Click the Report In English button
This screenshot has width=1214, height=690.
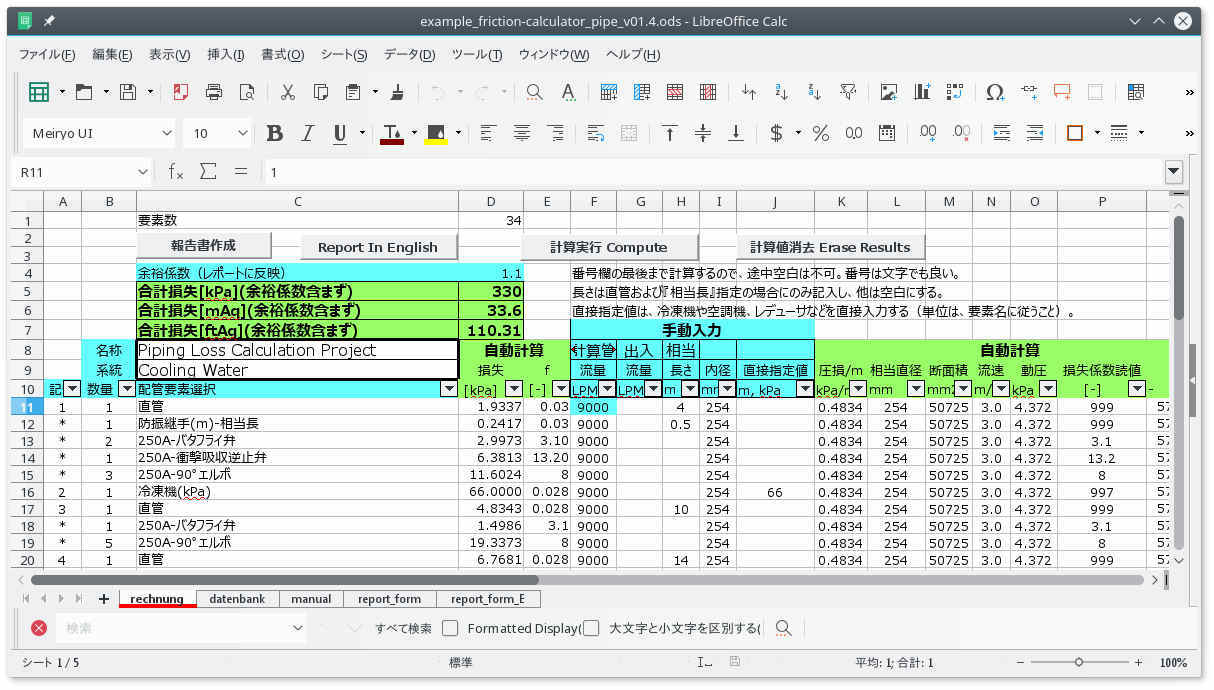(377, 247)
